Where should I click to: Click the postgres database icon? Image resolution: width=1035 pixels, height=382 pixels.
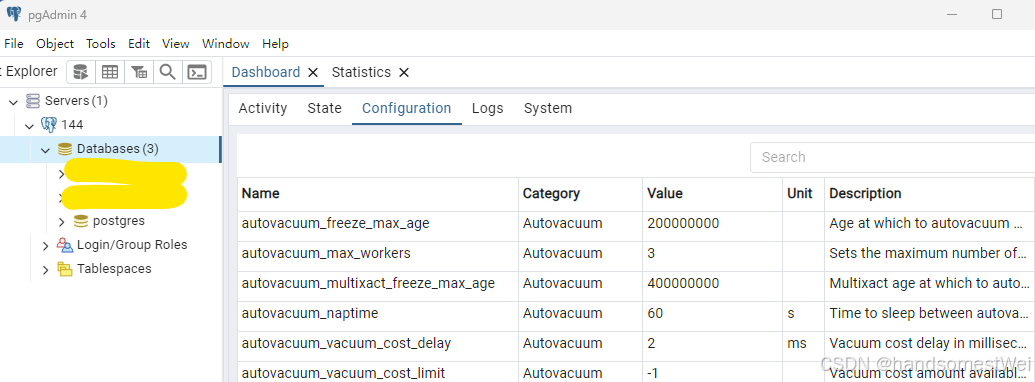pyautogui.click(x=81, y=220)
